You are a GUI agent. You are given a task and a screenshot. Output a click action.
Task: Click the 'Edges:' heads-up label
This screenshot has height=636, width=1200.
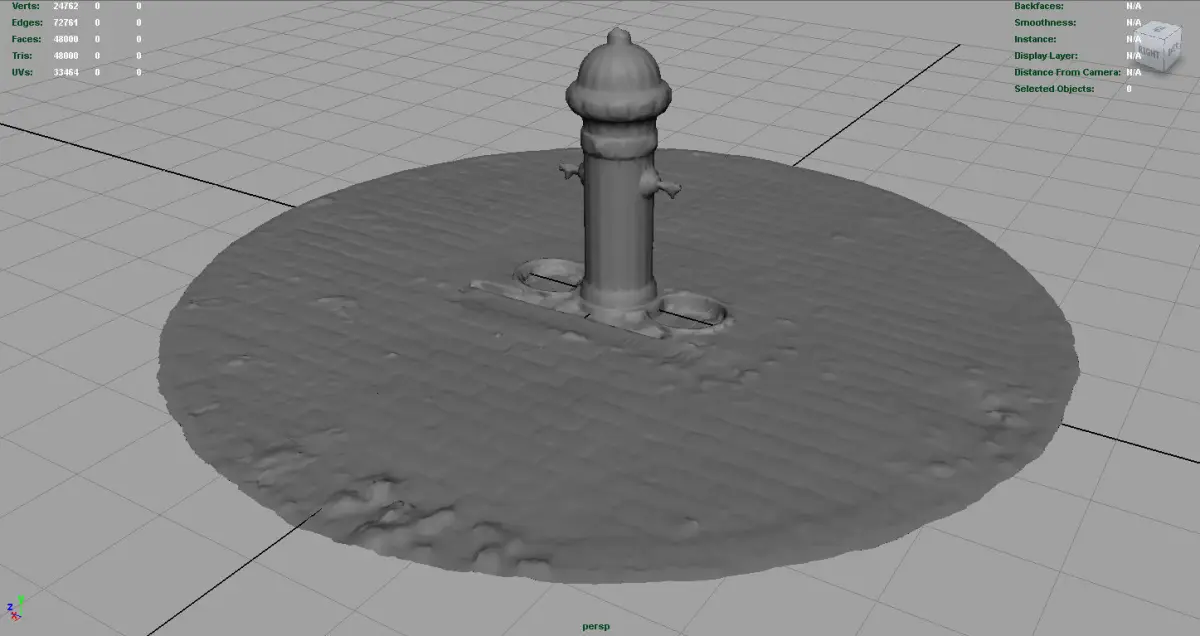coord(25,22)
